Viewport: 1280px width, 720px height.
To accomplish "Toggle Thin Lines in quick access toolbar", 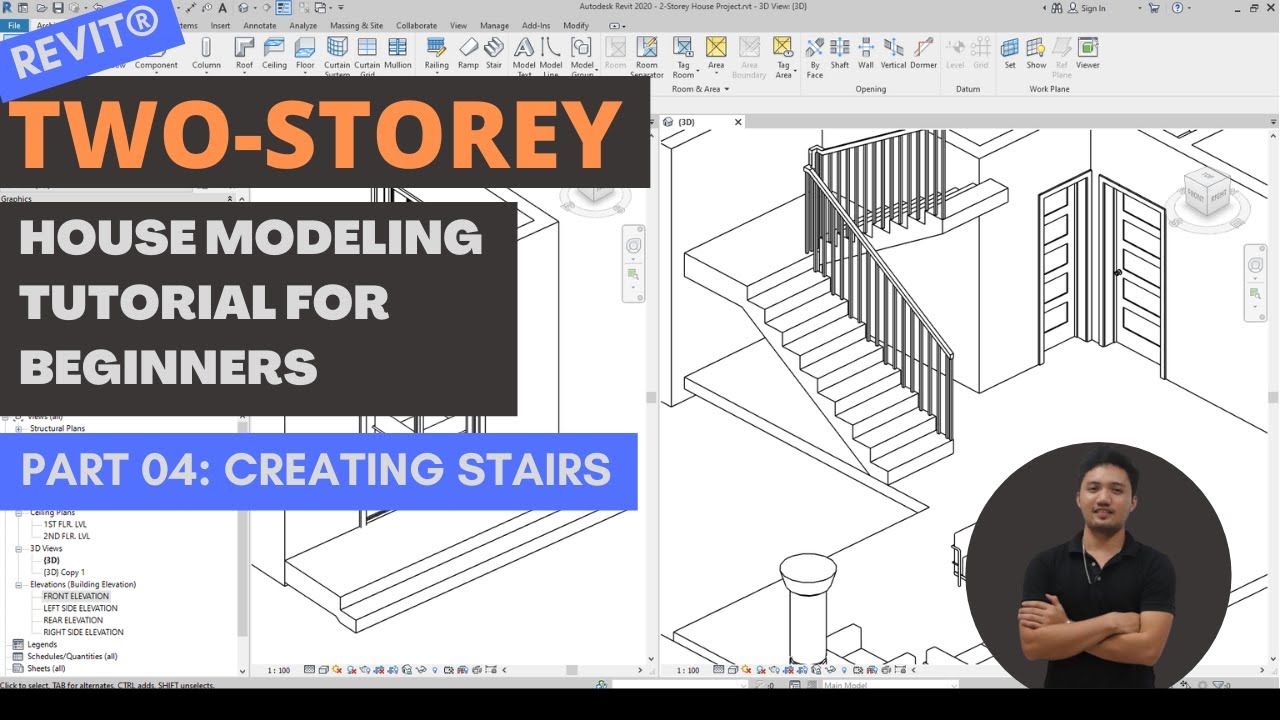I will point(283,8).
